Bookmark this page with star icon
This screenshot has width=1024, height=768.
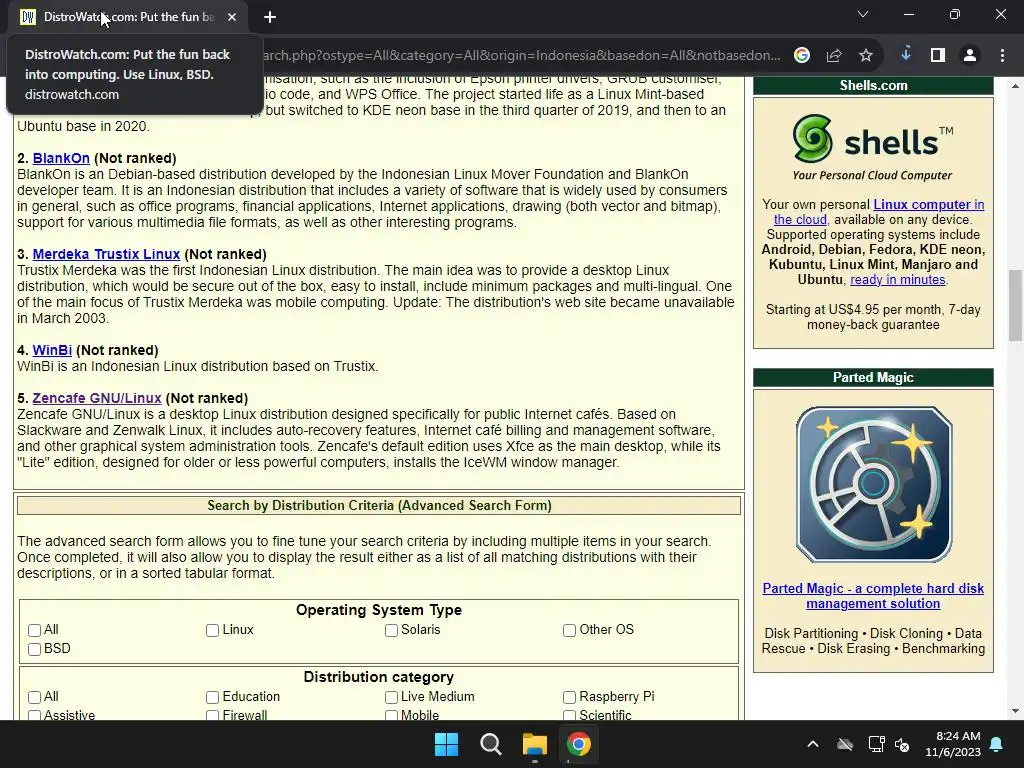pyautogui.click(x=865, y=56)
